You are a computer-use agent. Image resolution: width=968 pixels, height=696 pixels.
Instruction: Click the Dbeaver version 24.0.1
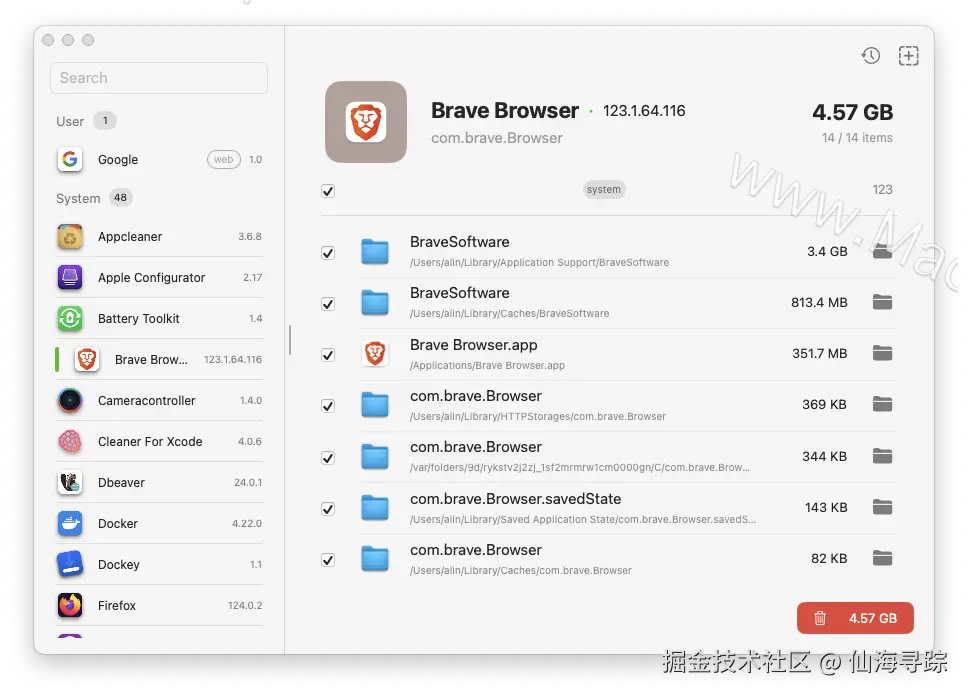248,482
